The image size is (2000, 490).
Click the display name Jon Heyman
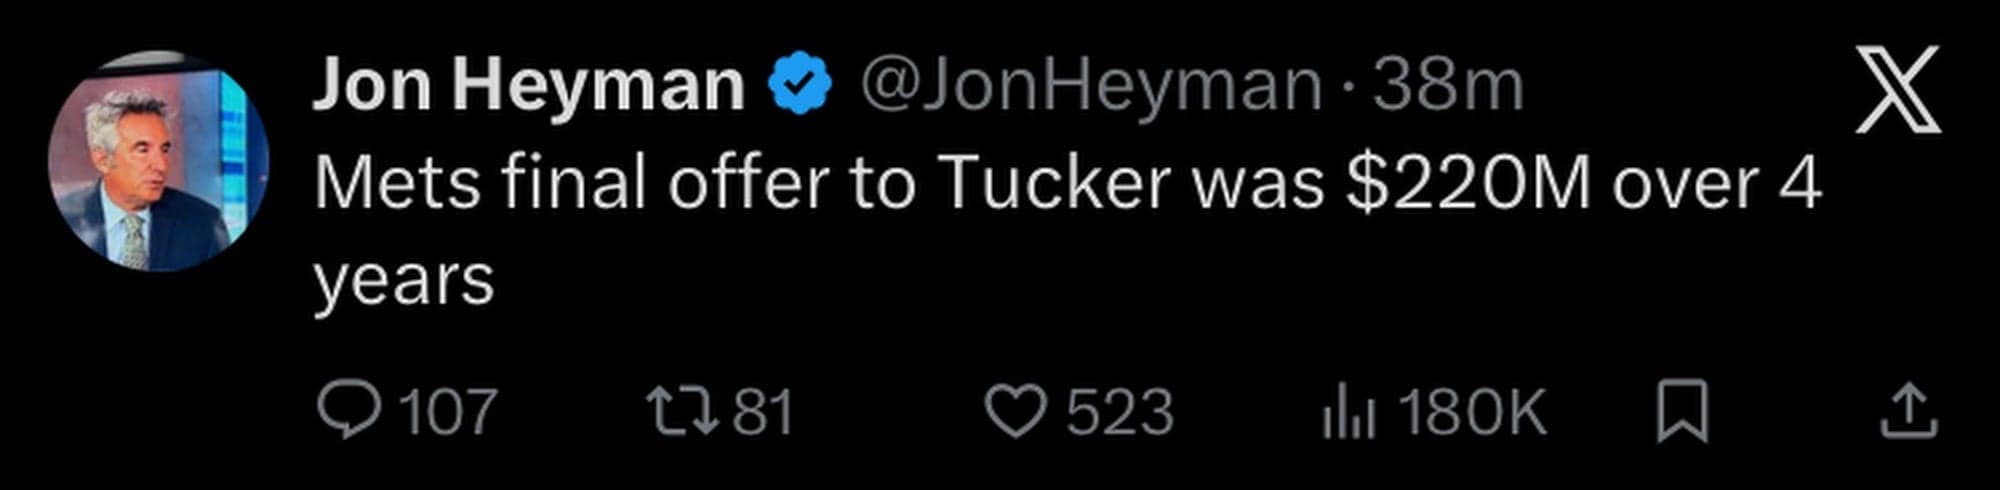click(529, 85)
